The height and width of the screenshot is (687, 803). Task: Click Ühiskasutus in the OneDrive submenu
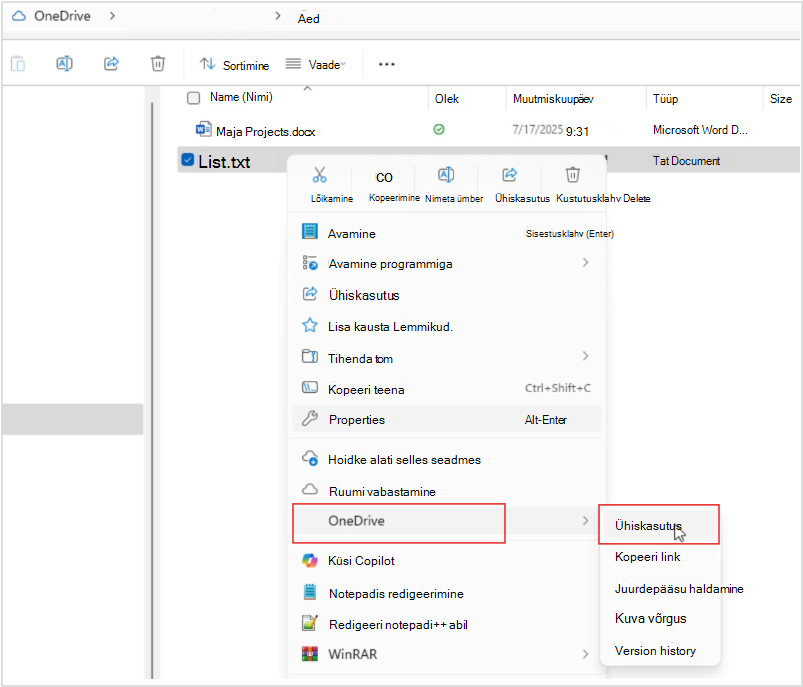(x=660, y=525)
